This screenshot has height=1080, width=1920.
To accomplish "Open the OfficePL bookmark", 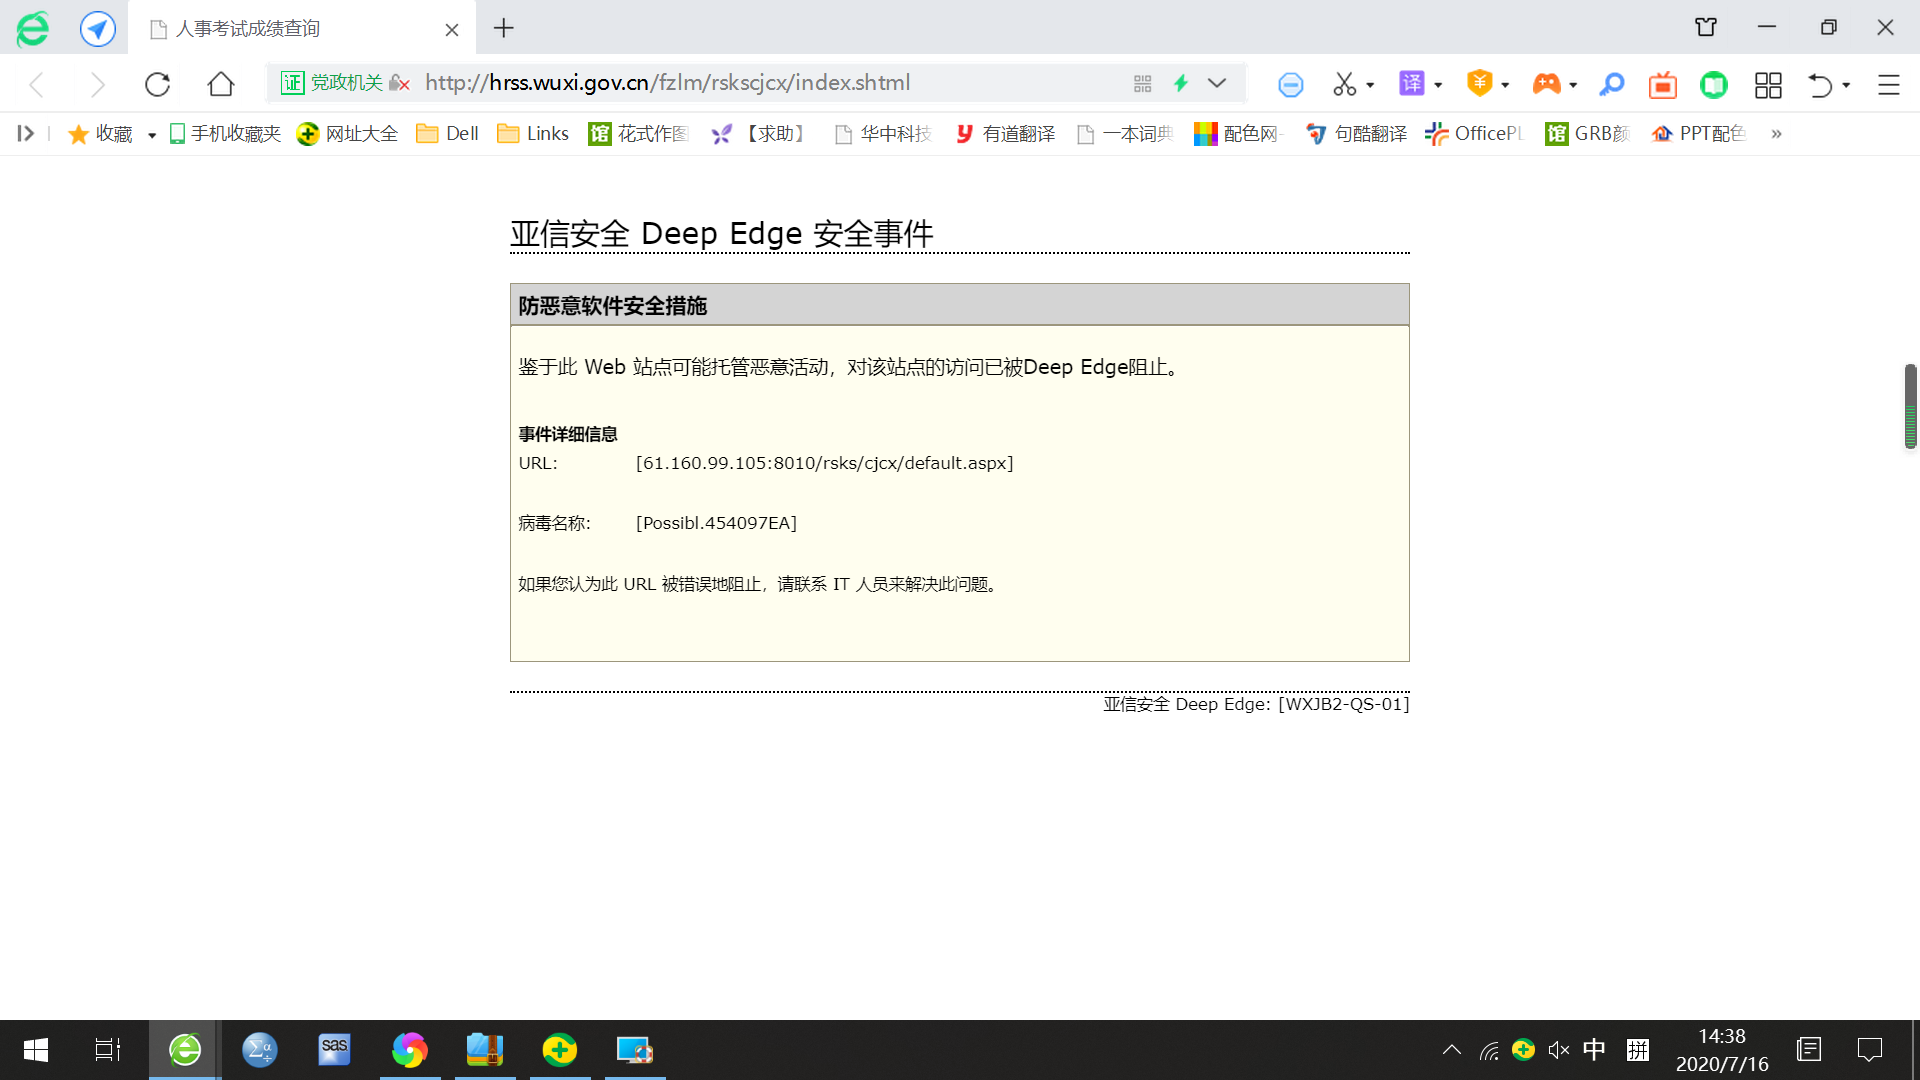I will pos(1474,133).
